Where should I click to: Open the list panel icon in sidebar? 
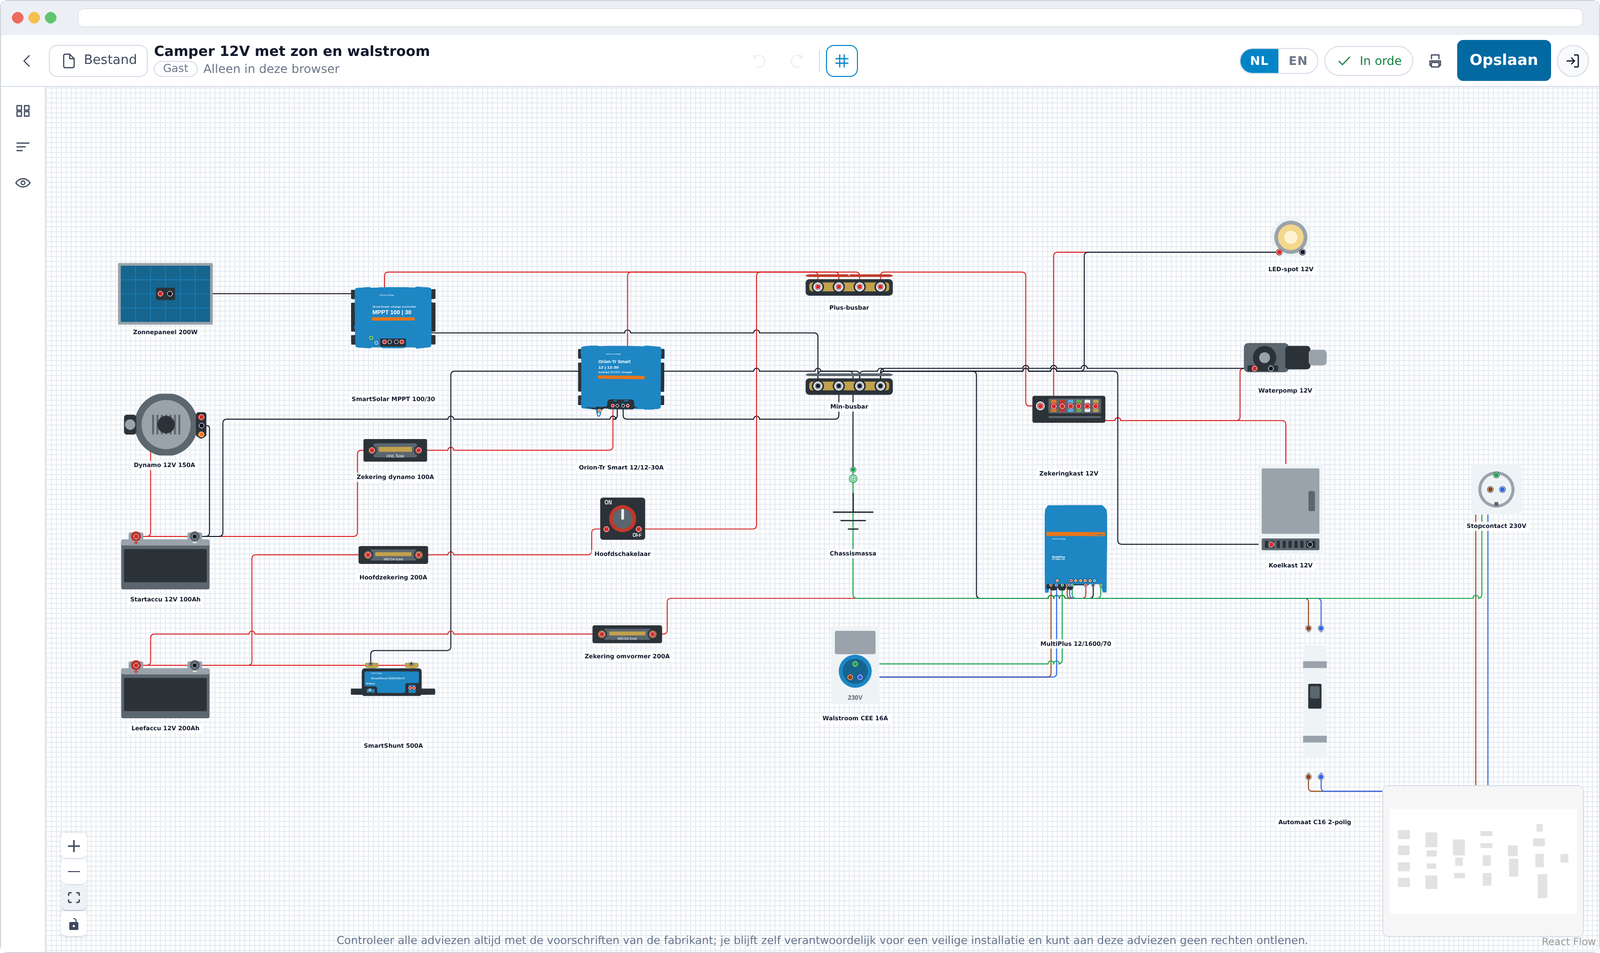tap(23, 147)
